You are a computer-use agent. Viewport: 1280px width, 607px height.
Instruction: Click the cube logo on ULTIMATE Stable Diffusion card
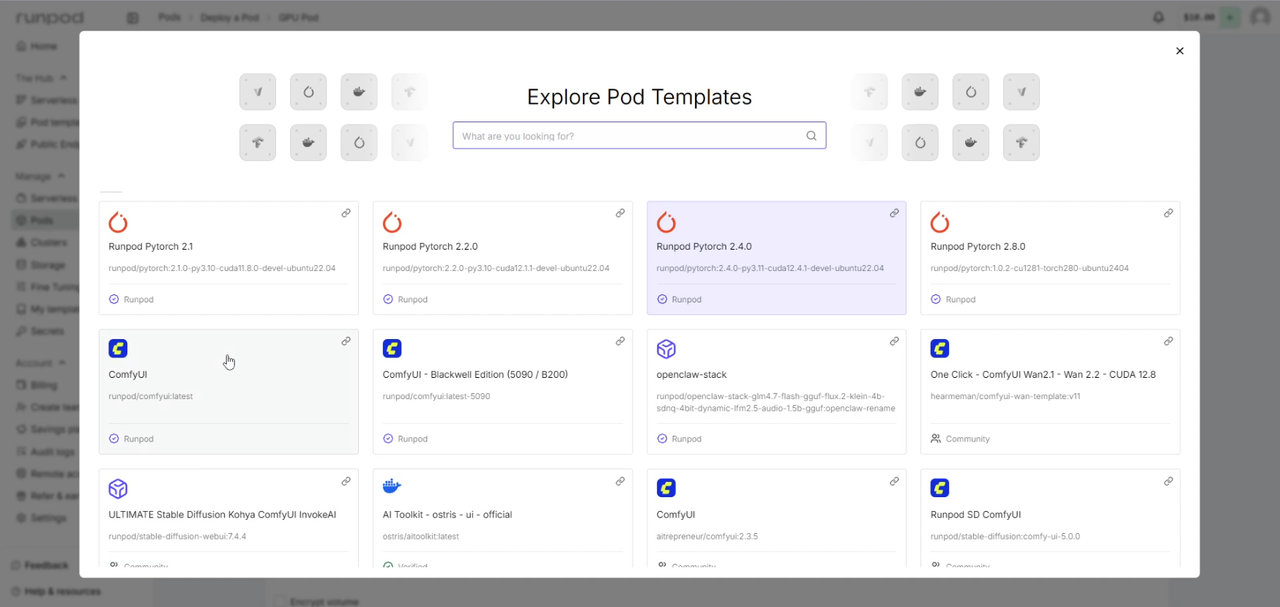pyautogui.click(x=118, y=489)
